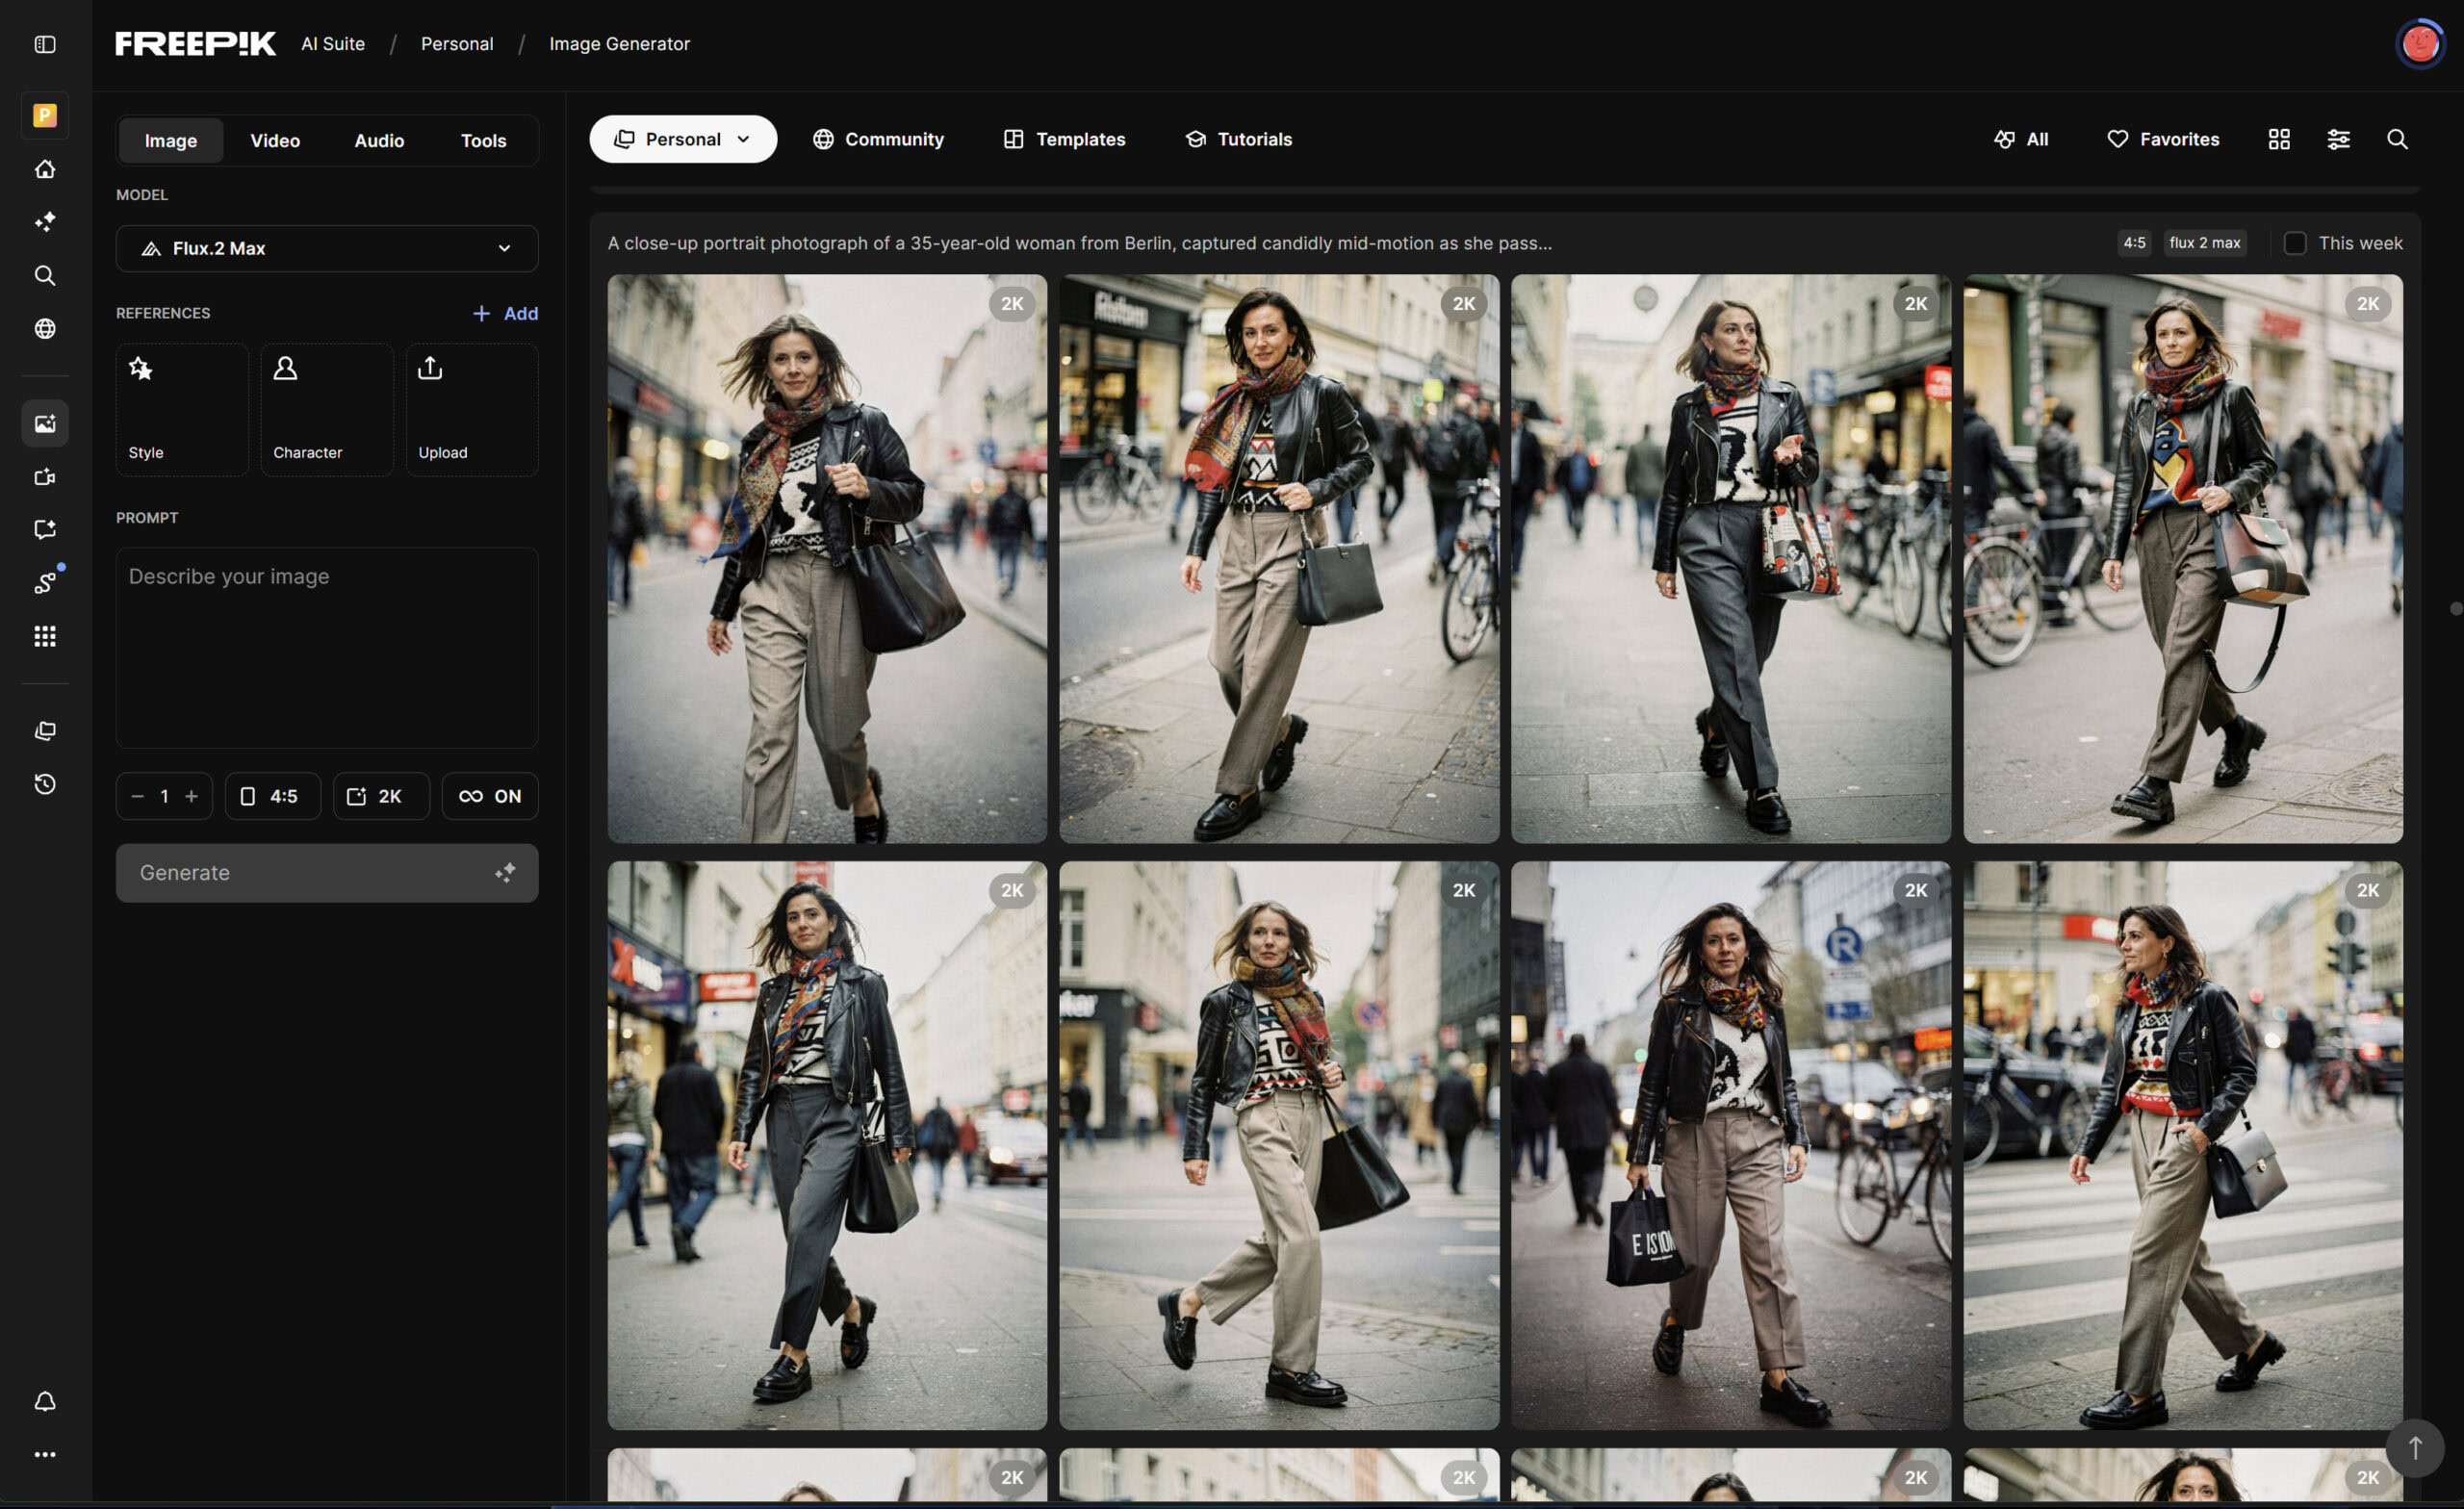Click the scroll to top arrow
Viewport: 2464px width, 1509px height.
2414,1447
